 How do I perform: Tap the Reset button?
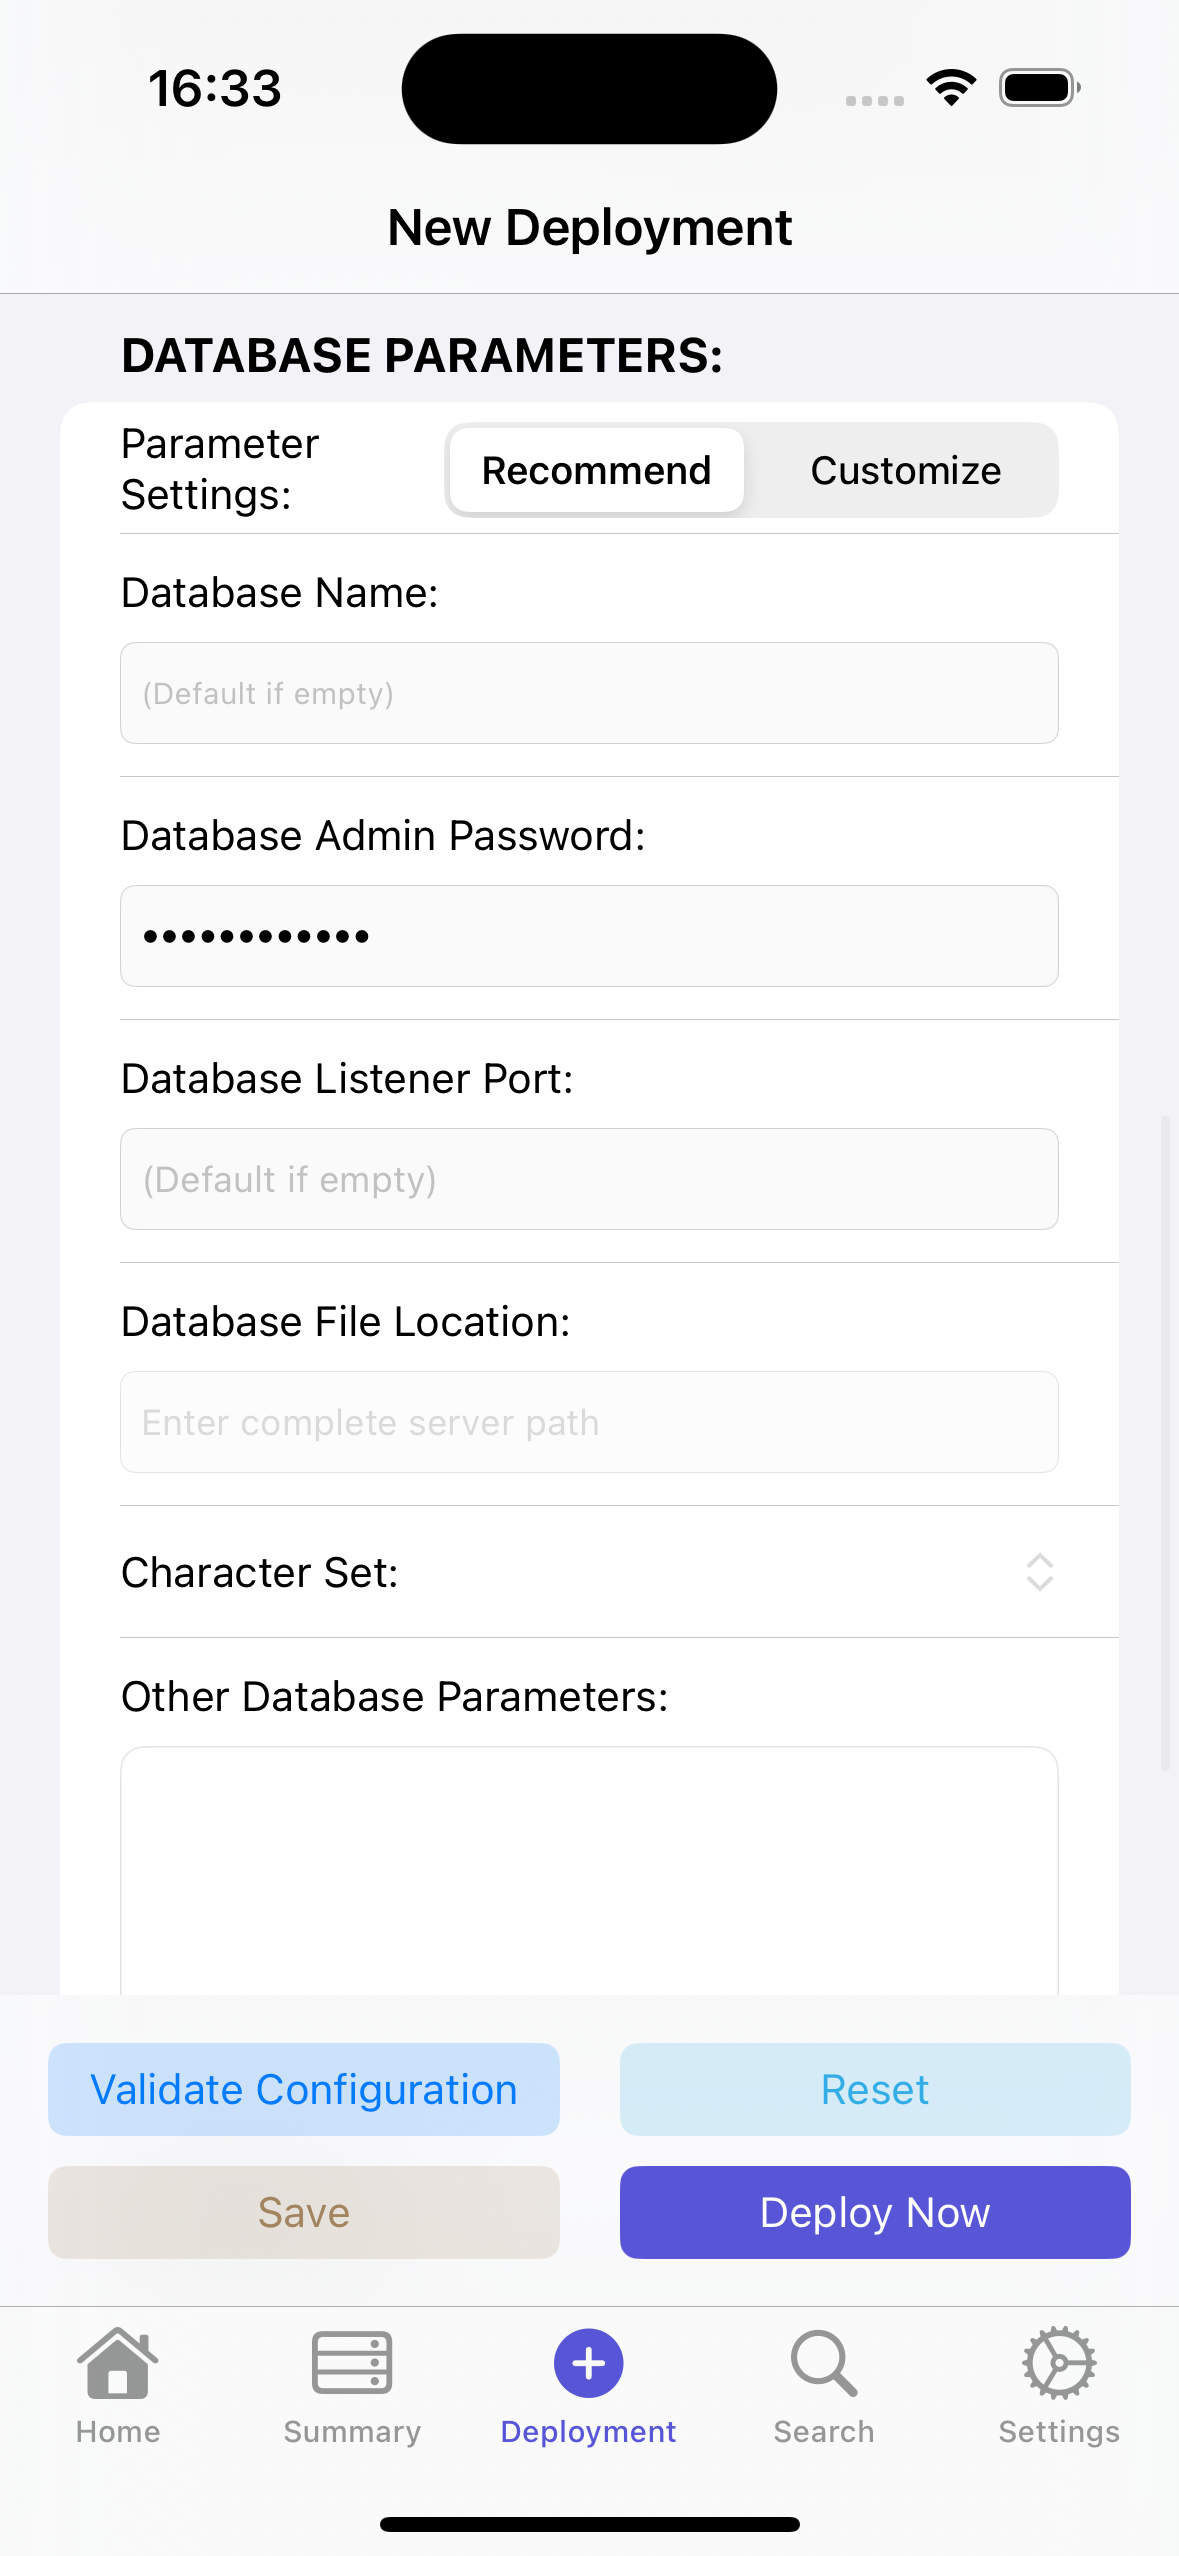click(875, 2089)
